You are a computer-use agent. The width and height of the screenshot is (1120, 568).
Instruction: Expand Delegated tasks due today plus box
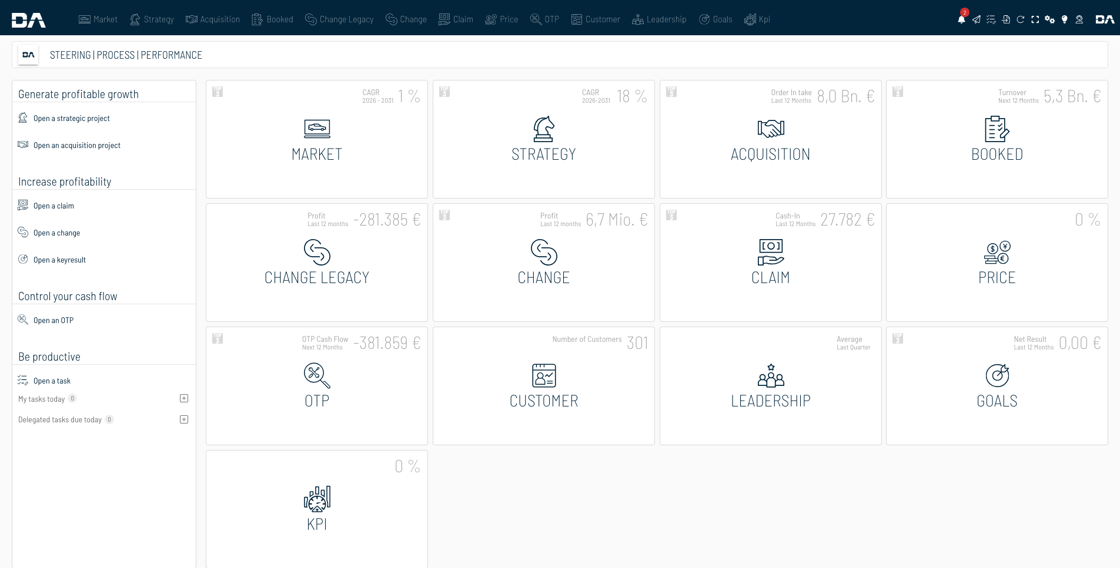click(184, 419)
